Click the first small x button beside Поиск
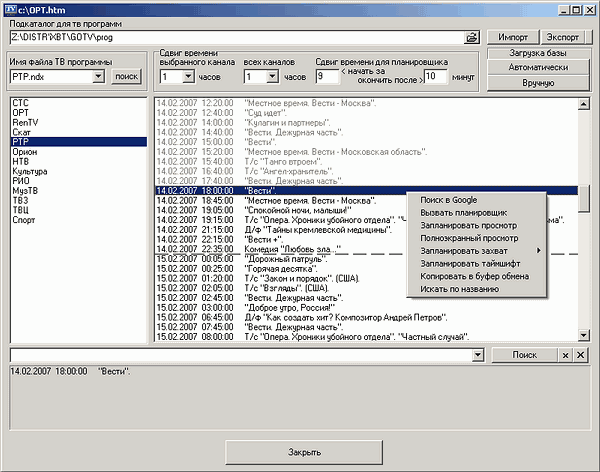The width and height of the screenshot is (600, 472). (564, 355)
